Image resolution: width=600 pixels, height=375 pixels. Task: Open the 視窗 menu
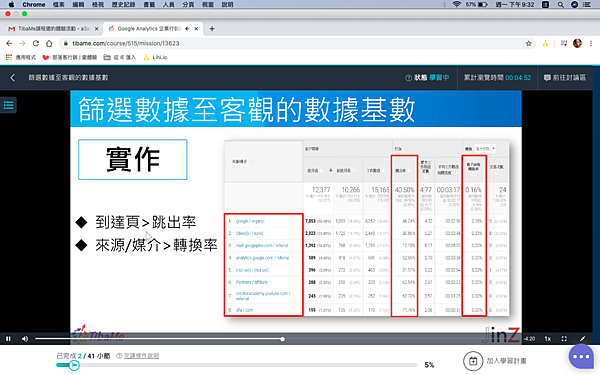(x=207, y=5)
